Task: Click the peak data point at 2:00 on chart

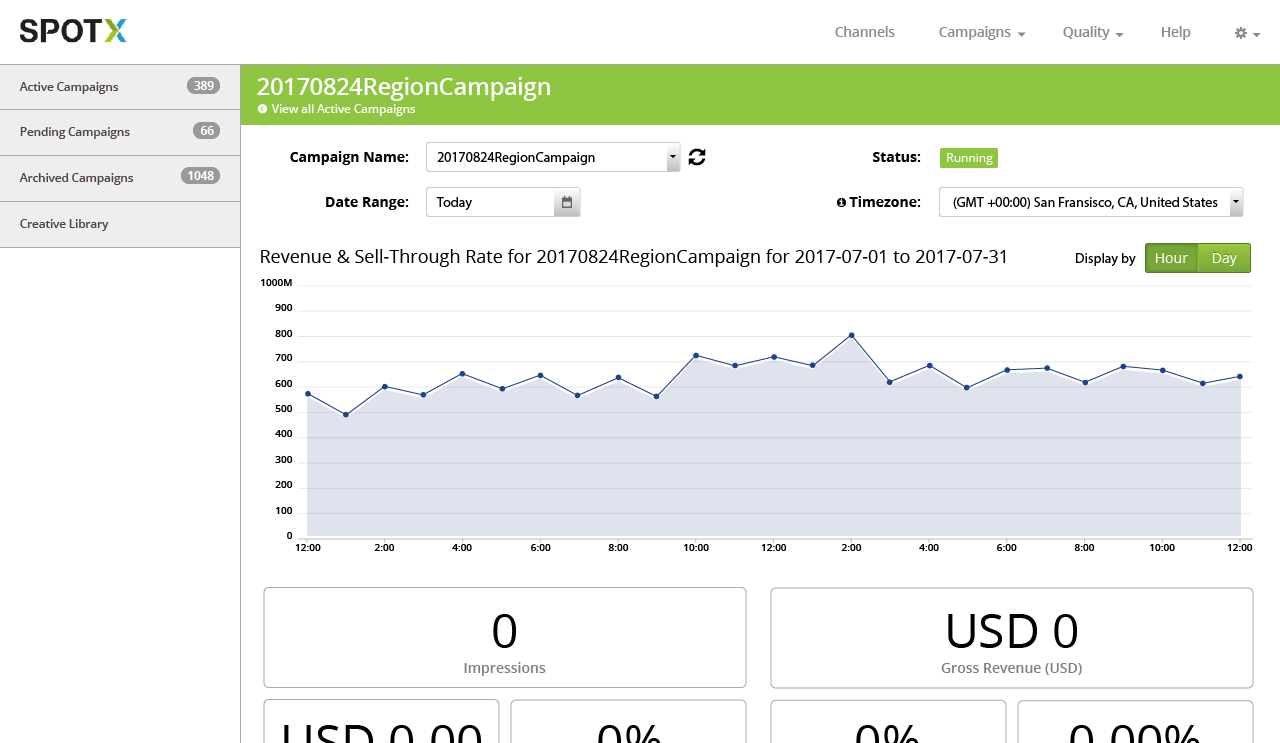Action: click(x=851, y=335)
